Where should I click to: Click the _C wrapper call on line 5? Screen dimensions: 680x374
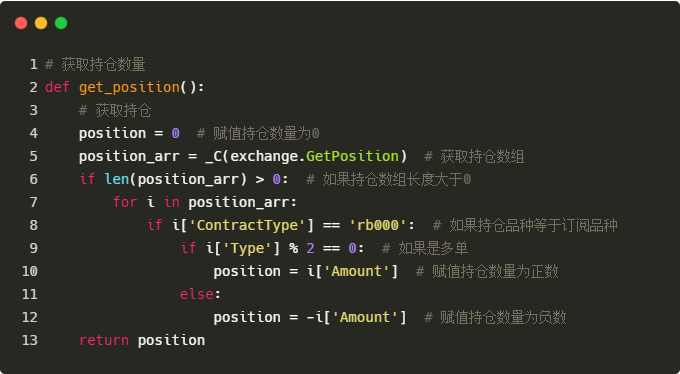[213, 157]
